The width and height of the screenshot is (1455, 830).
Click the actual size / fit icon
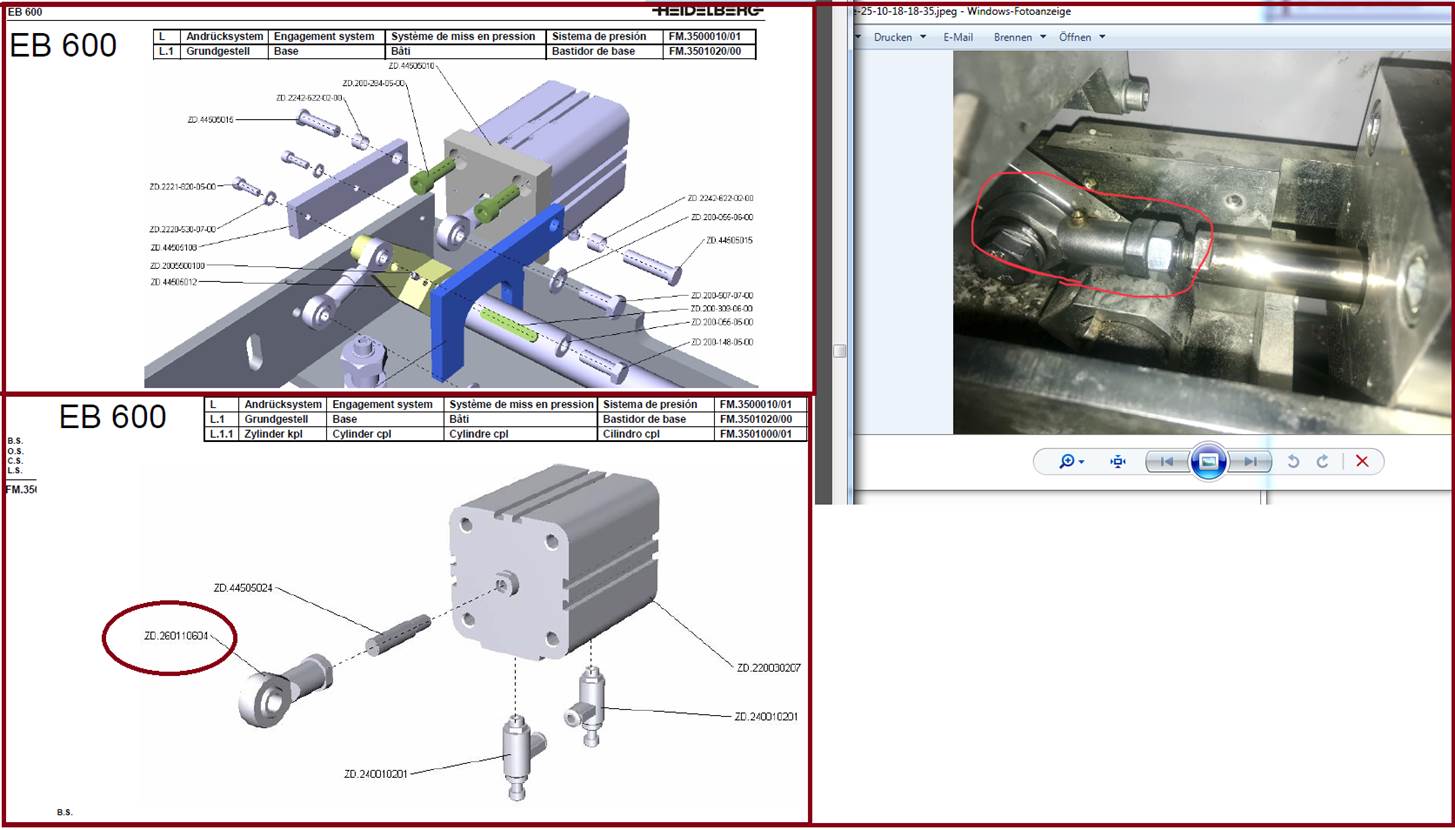(1118, 461)
